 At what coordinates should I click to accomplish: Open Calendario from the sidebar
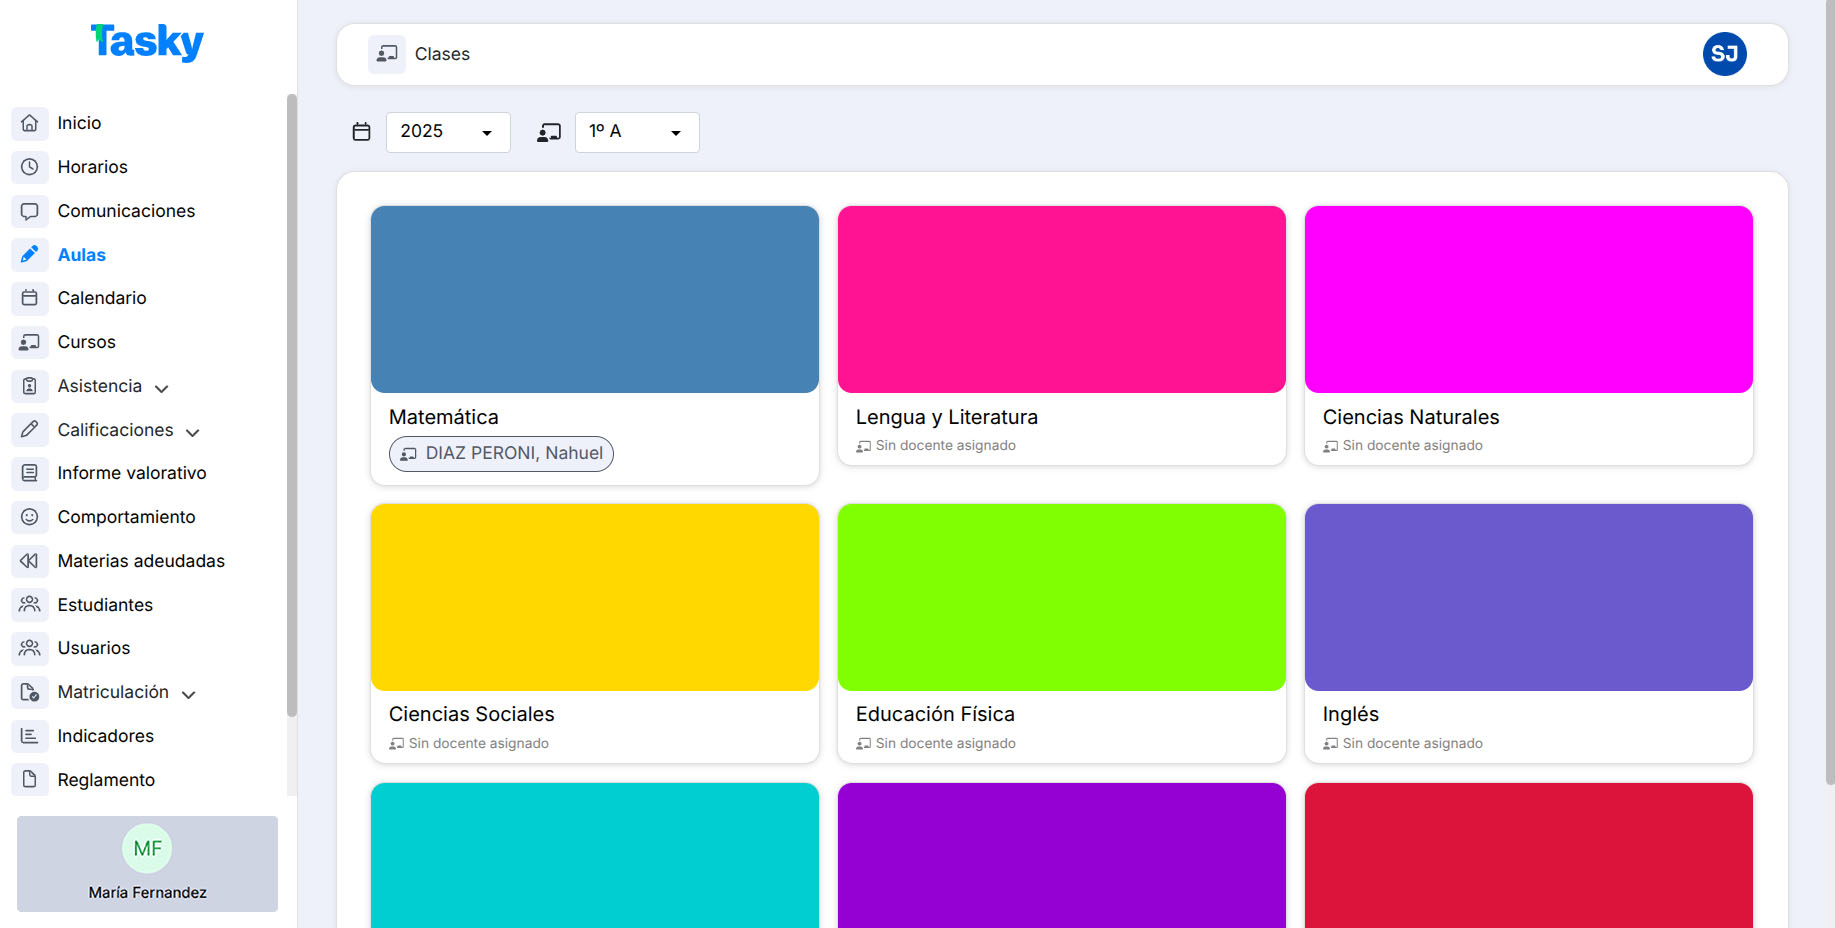(102, 298)
